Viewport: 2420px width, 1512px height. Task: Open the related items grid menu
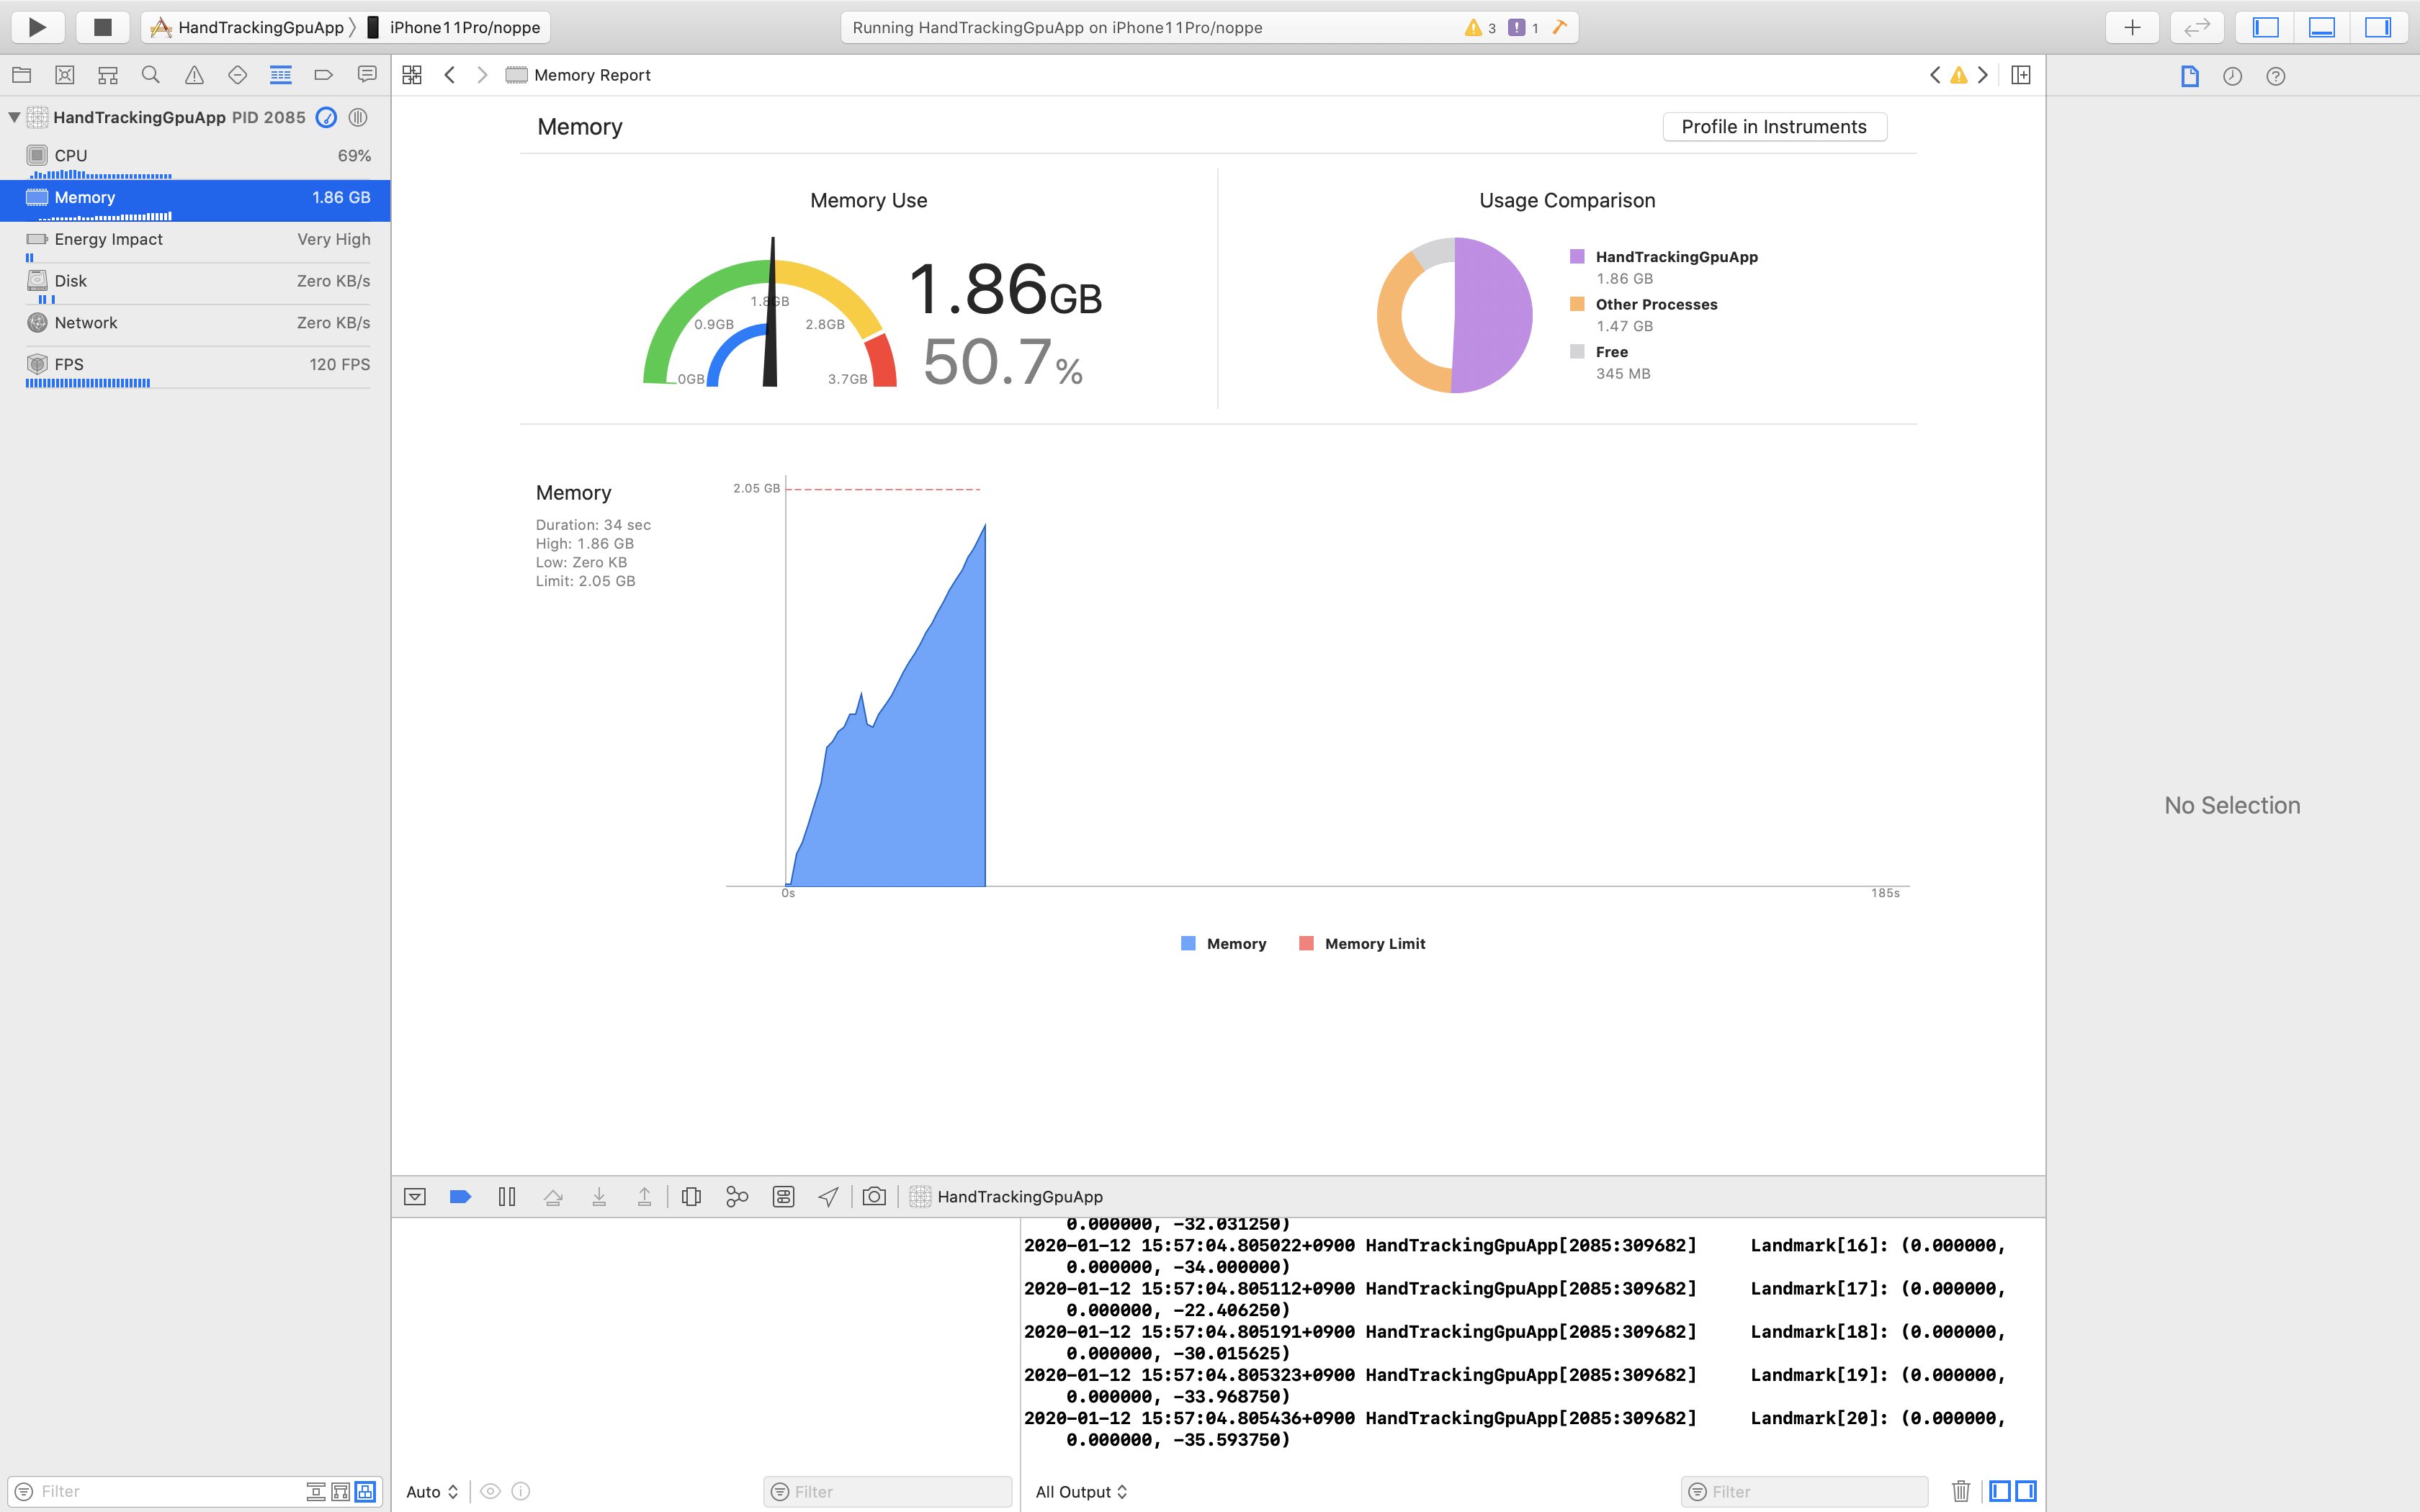pyautogui.click(x=412, y=75)
